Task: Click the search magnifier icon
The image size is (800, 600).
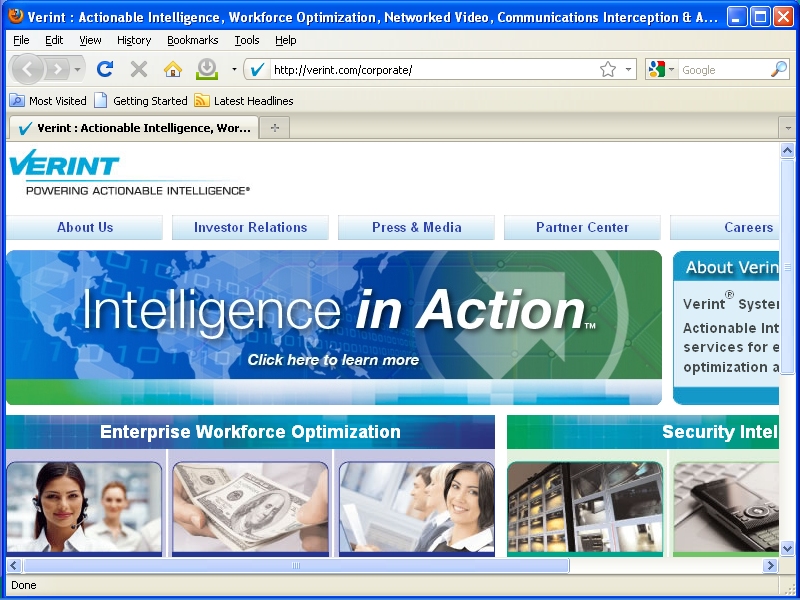Action: tap(779, 69)
